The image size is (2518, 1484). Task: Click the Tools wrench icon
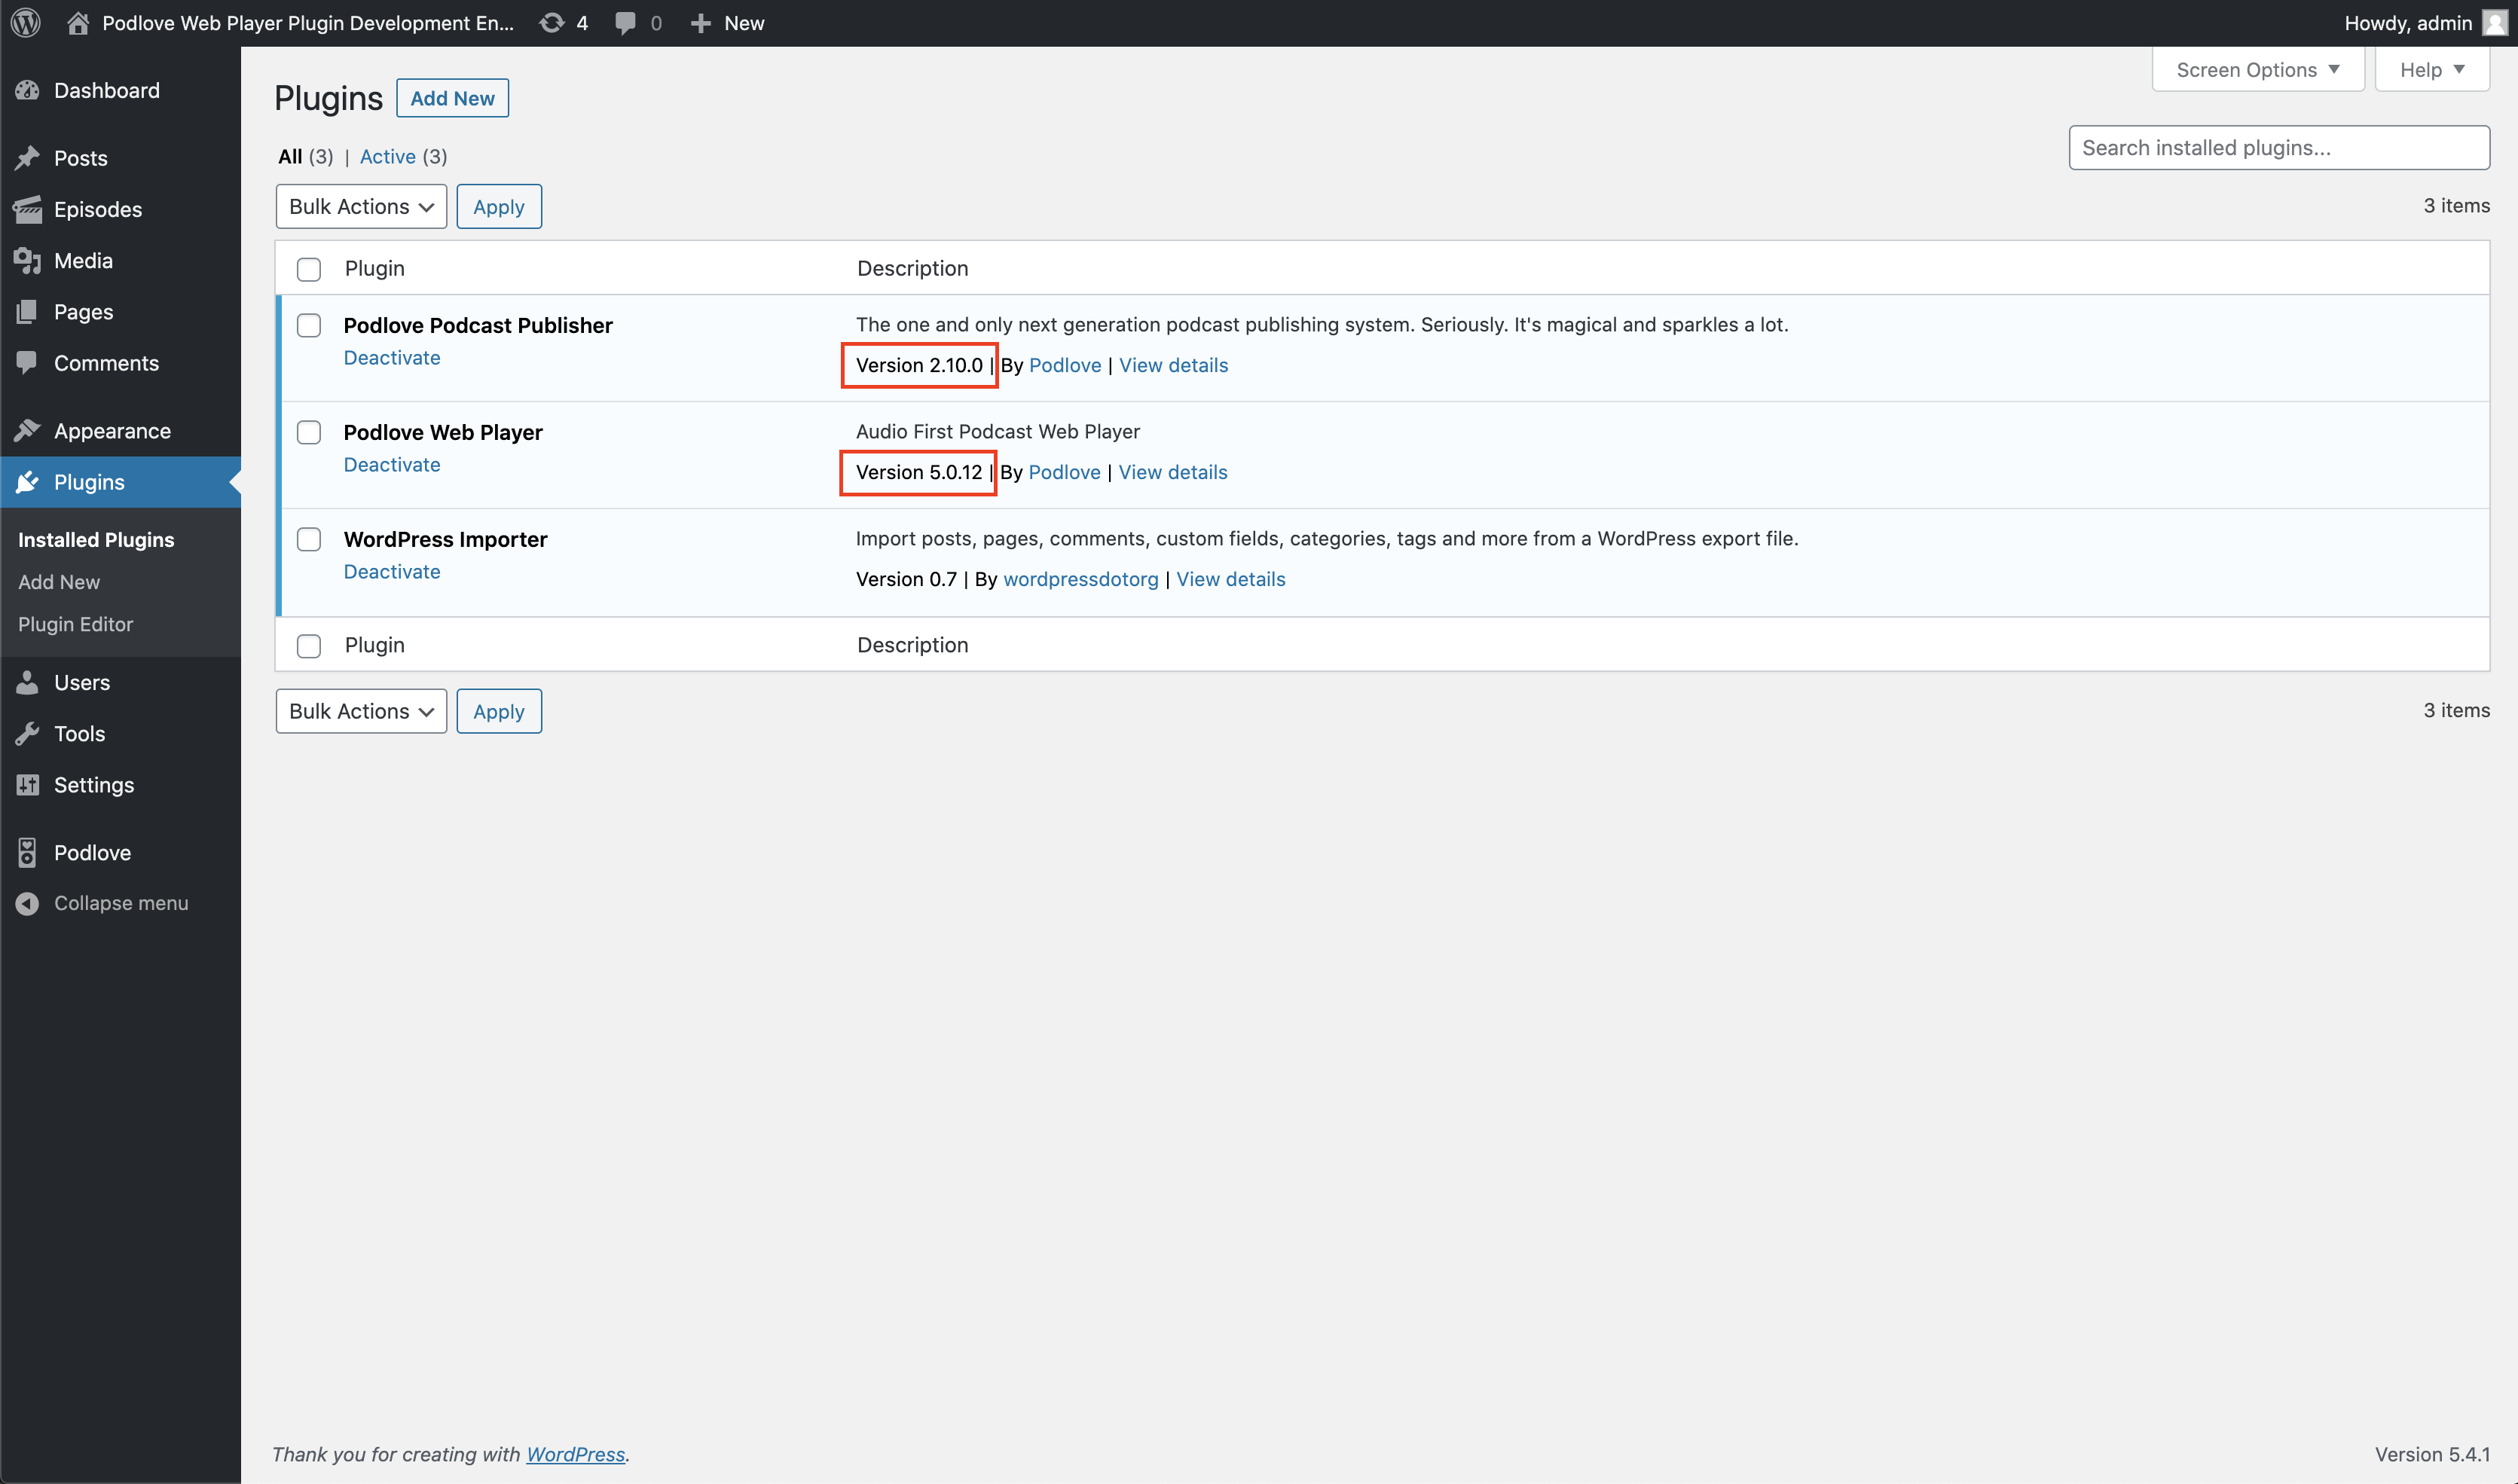coord(27,733)
